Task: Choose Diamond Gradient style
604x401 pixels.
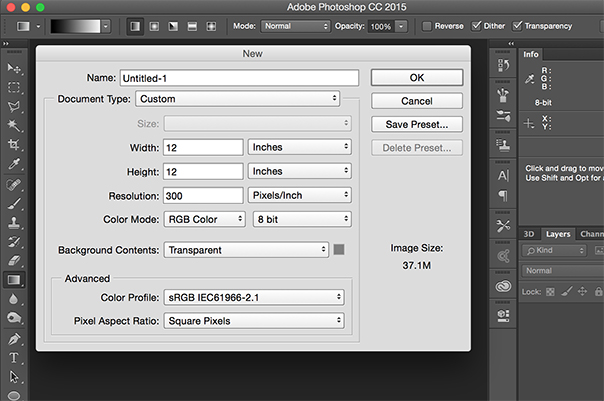Action: coord(211,26)
